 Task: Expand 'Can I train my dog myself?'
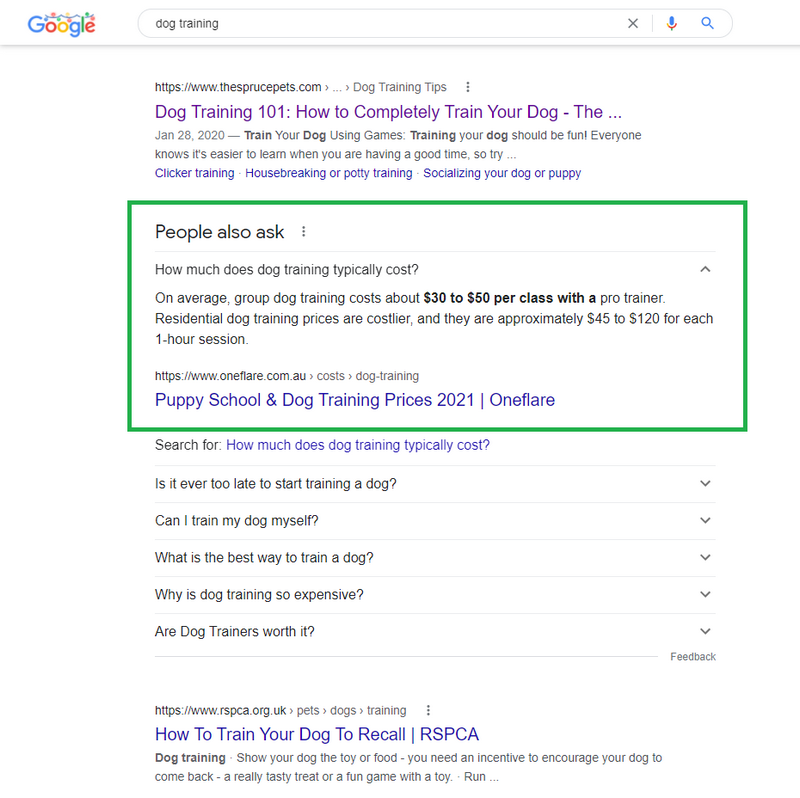[435, 521]
